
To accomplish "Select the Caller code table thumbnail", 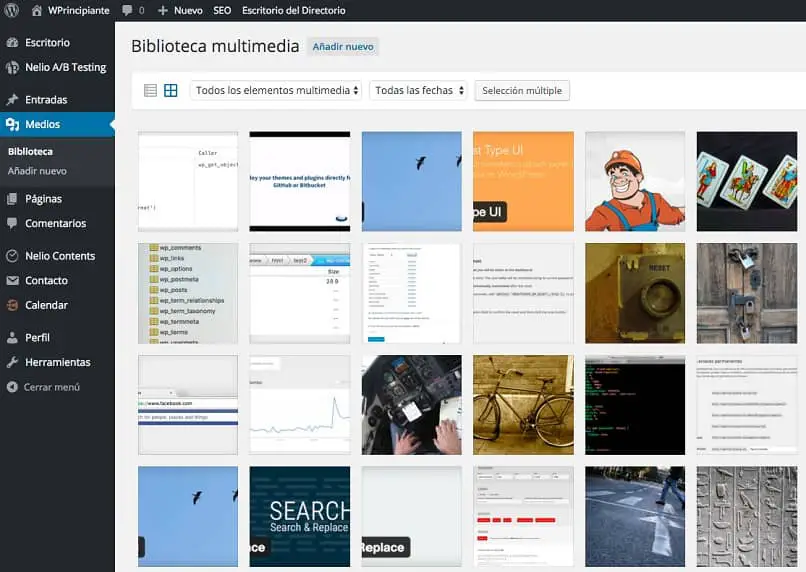I will coord(188,181).
